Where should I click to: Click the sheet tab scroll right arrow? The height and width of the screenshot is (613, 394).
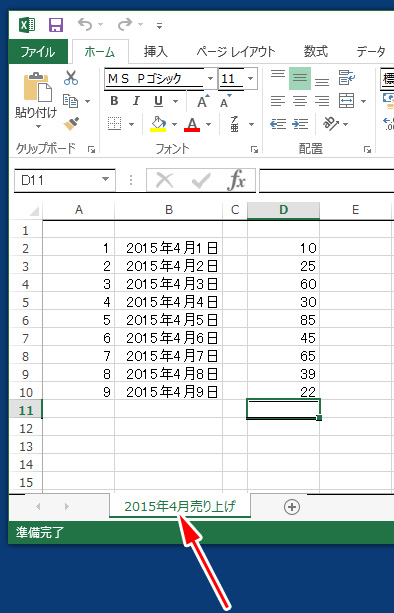(66, 507)
